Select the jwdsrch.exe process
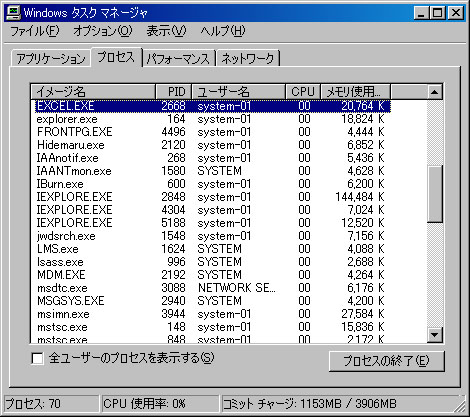The image size is (470, 417). point(213,236)
